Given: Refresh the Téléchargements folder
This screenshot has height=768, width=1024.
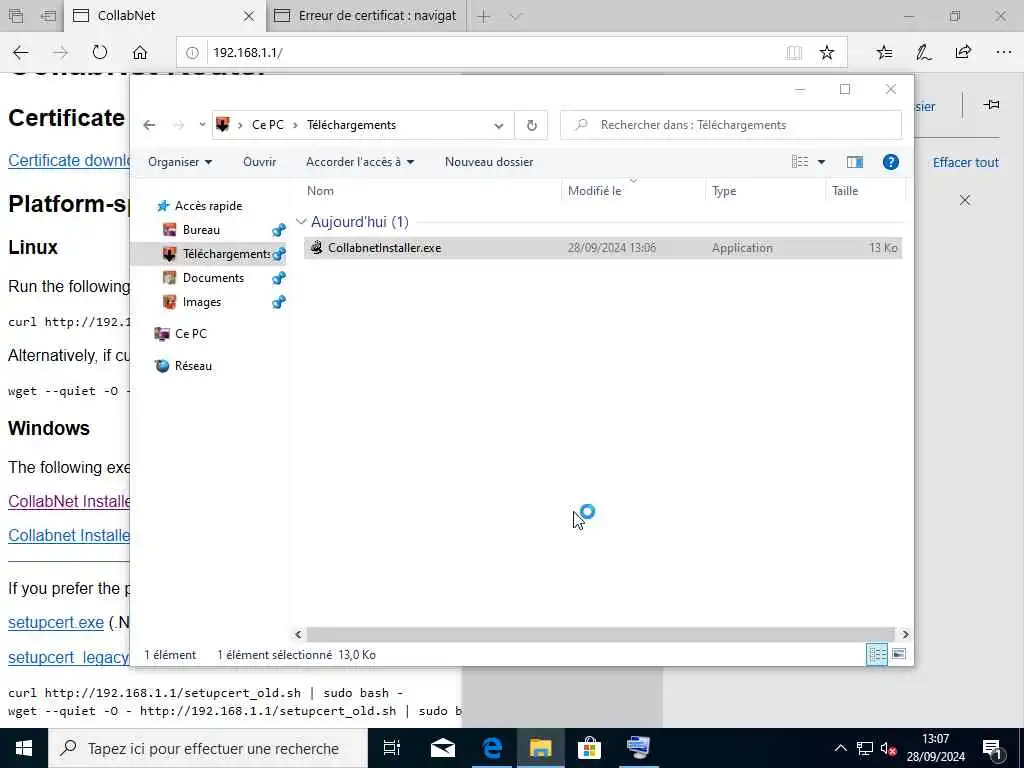Looking at the screenshot, I should 532,125.
